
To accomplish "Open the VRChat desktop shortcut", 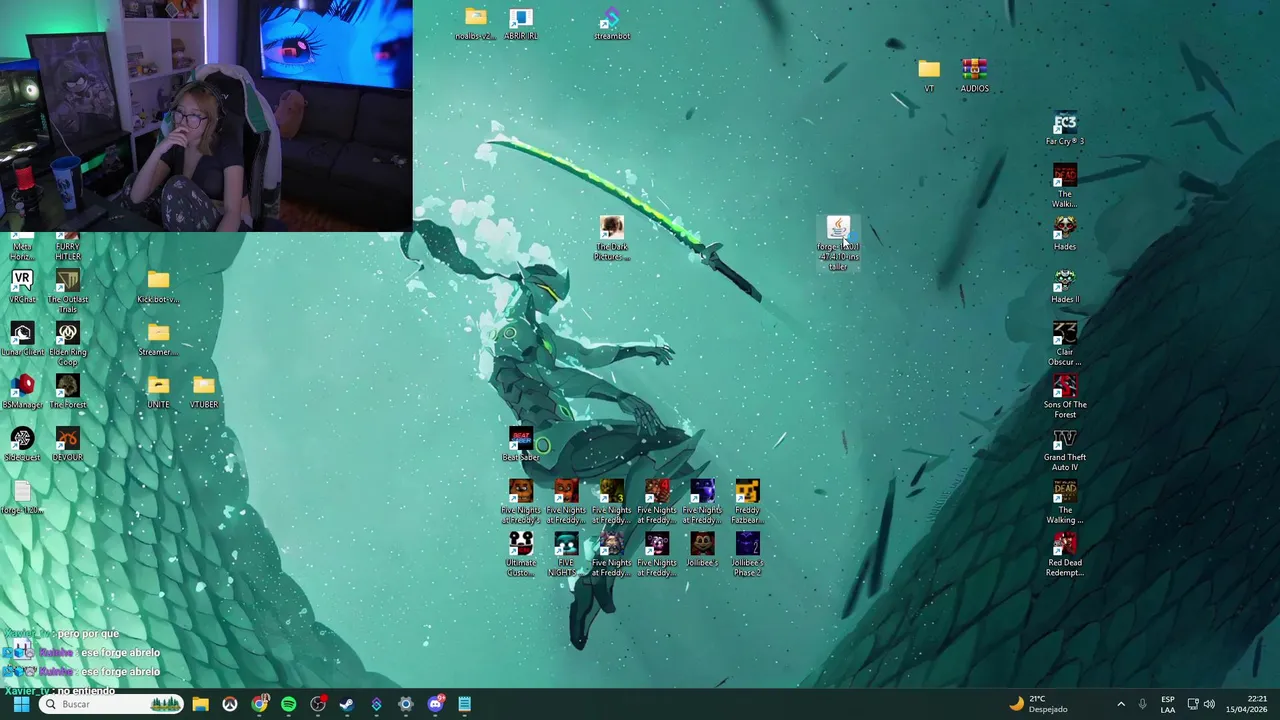I will 22,286.
